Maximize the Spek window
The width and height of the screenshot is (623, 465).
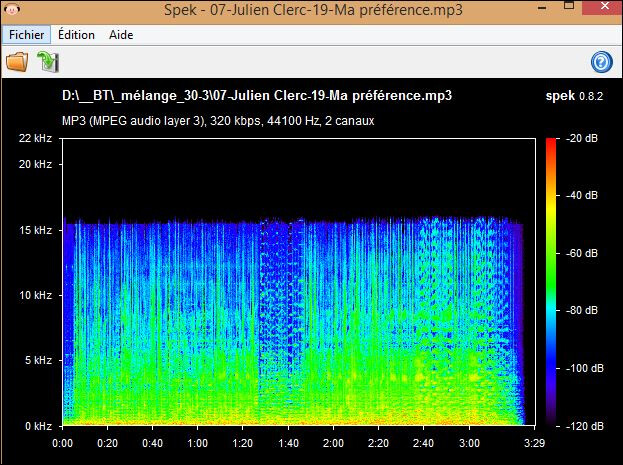coord(569,6)
